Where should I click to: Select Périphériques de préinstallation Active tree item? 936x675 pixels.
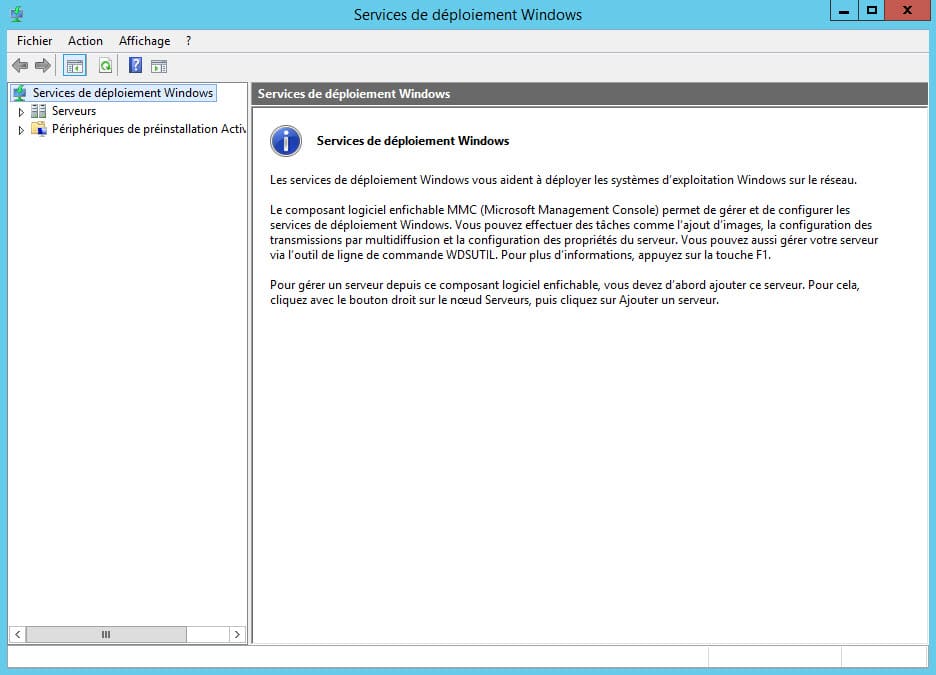(x=149, y=129)
